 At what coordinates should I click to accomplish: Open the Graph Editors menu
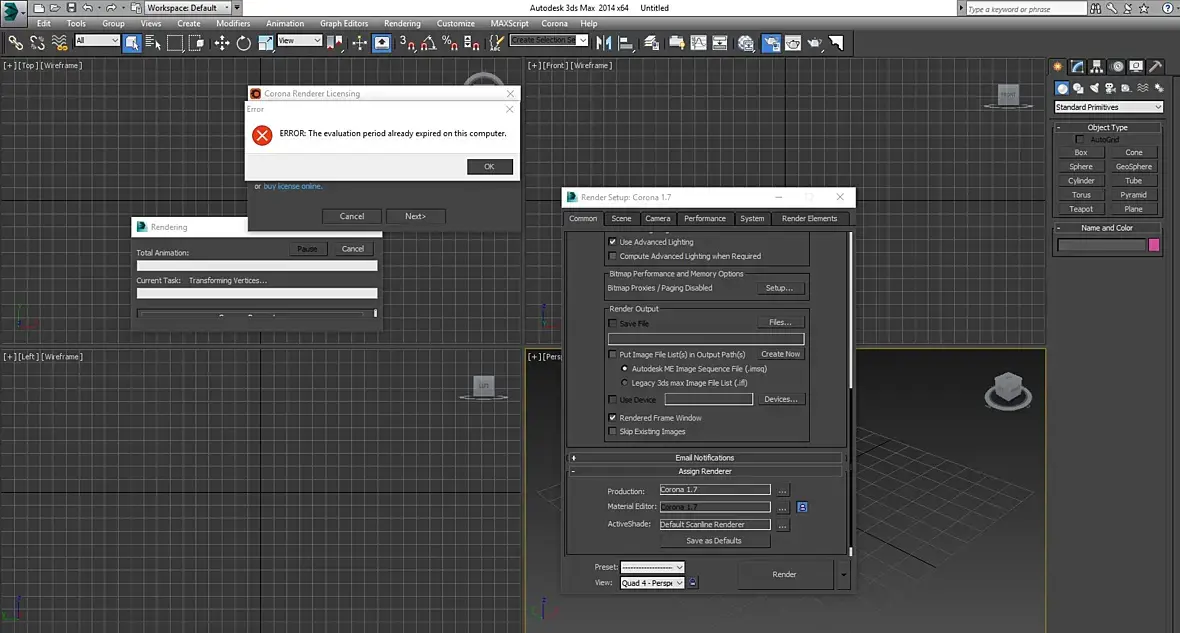(344, 23)
